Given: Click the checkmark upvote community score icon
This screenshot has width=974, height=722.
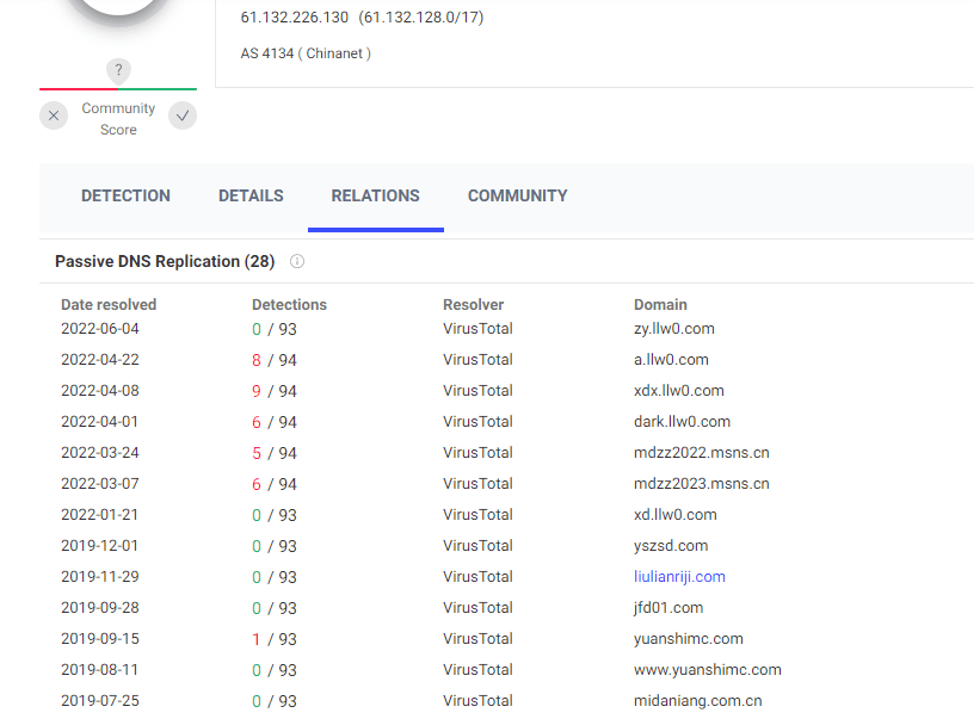Looking at the screenshot, I should [x=182, y=116].
